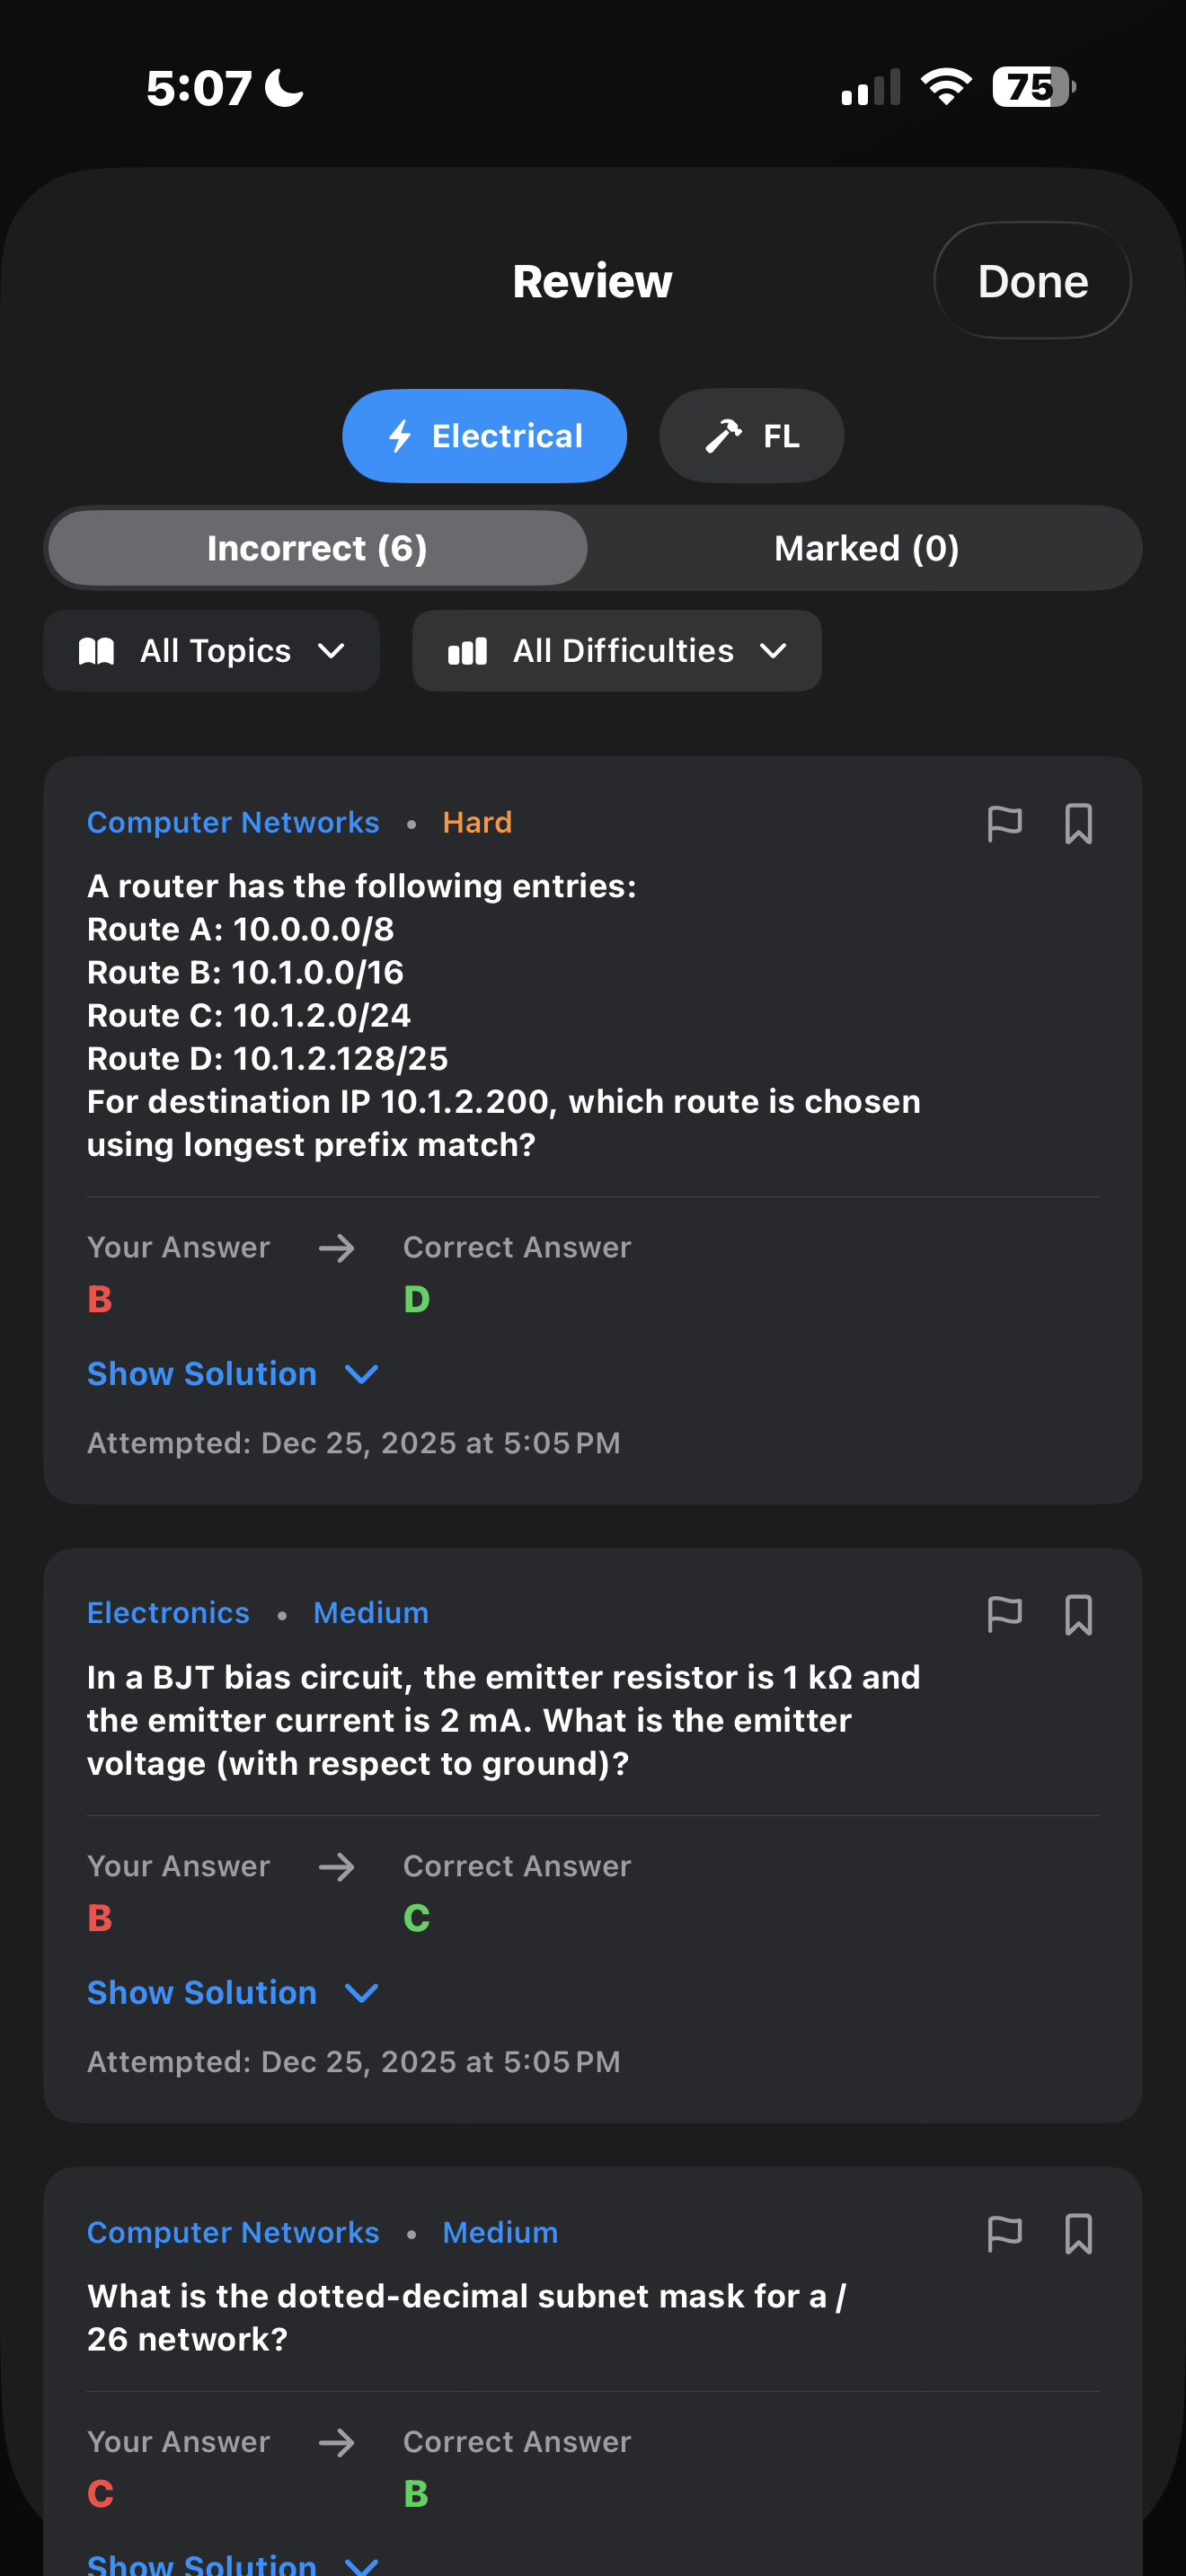Viewport: 1186px width, 2576px height.
Task: Select the Incorrect (6) tab
Action: click(x=317, y=547)
